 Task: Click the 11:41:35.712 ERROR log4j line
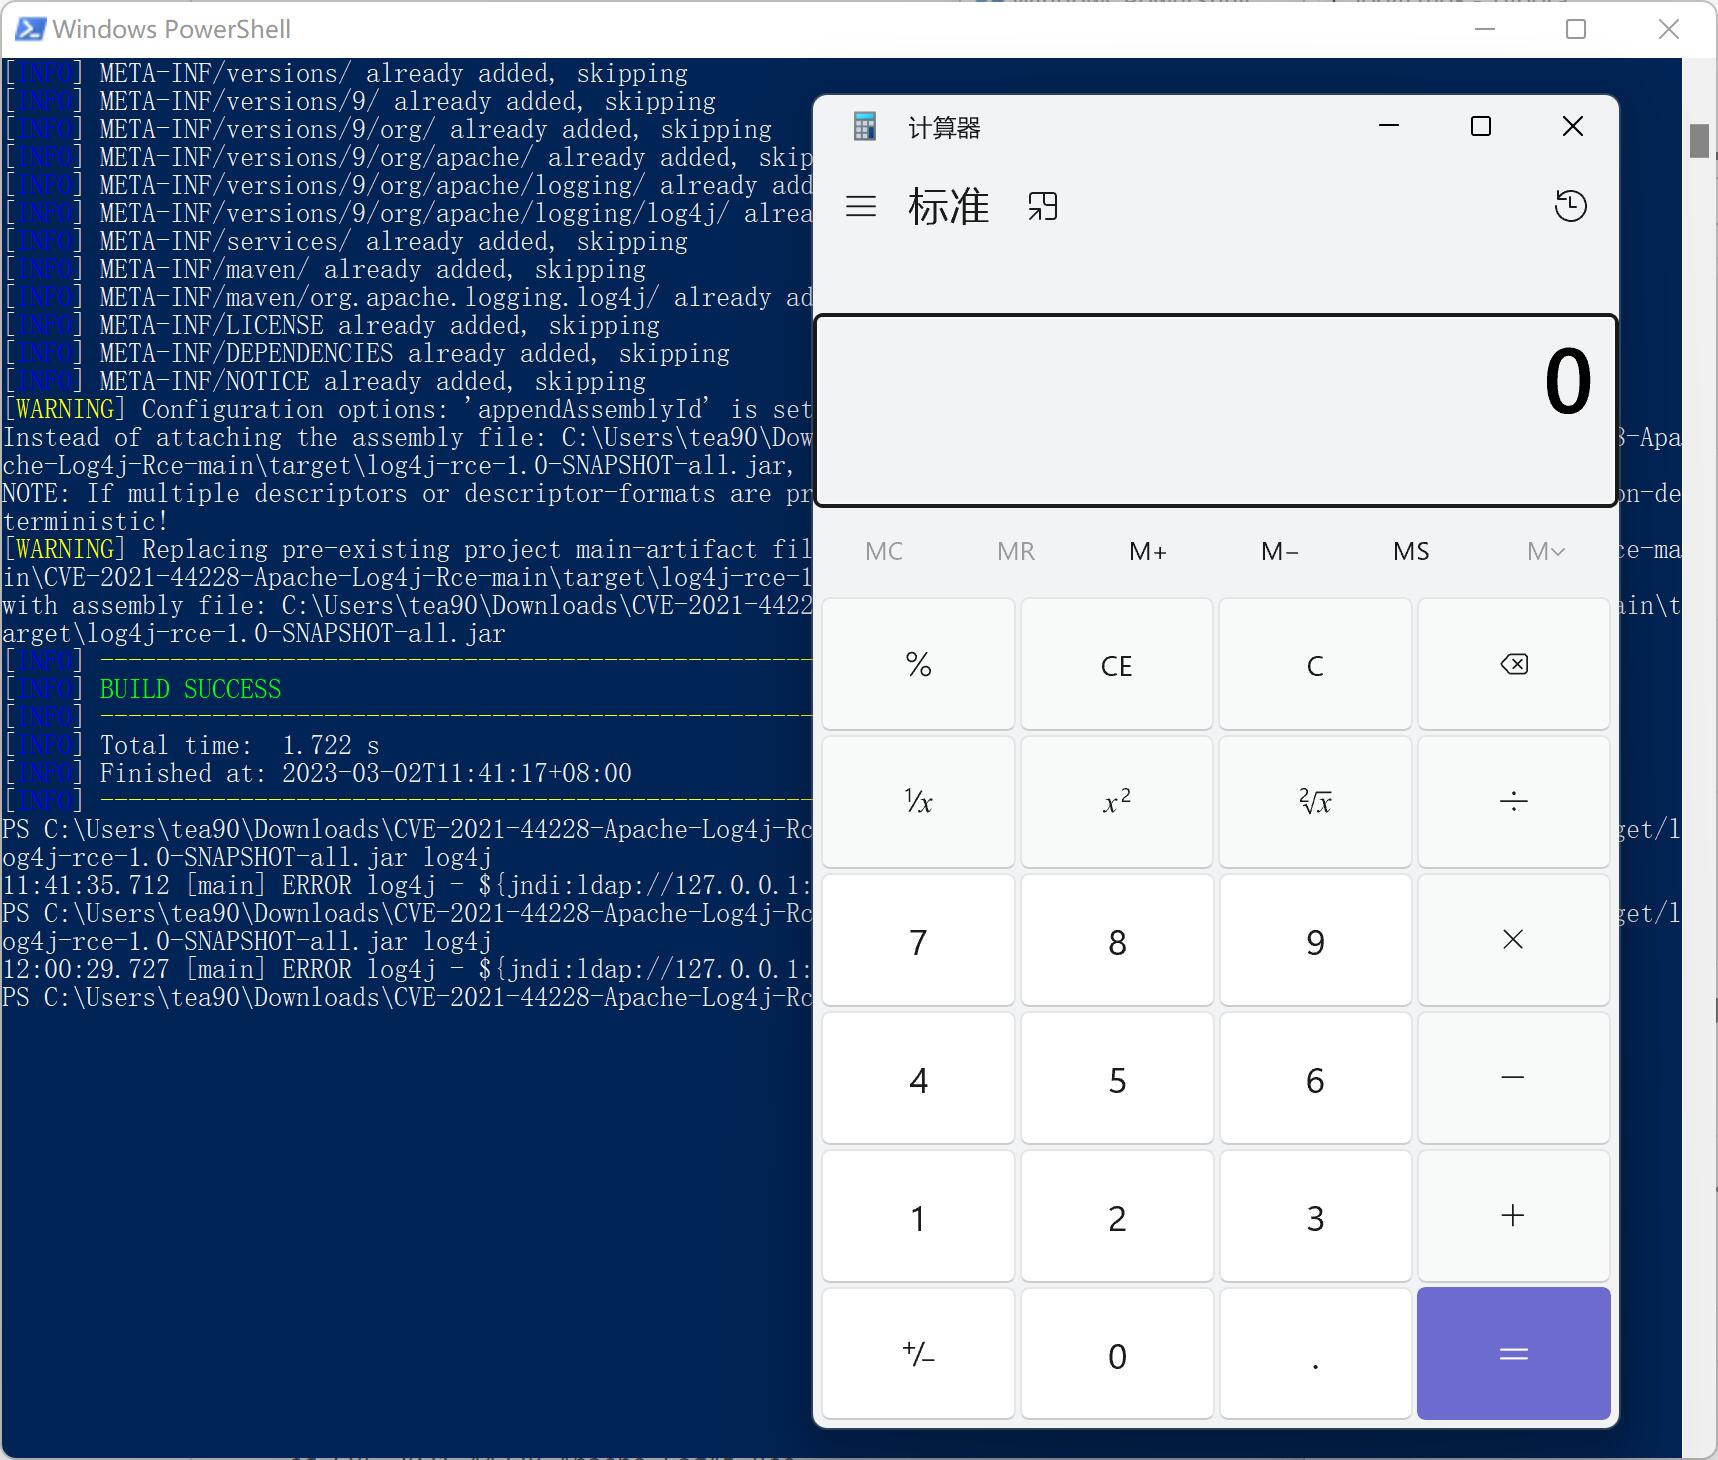[406, 885]
